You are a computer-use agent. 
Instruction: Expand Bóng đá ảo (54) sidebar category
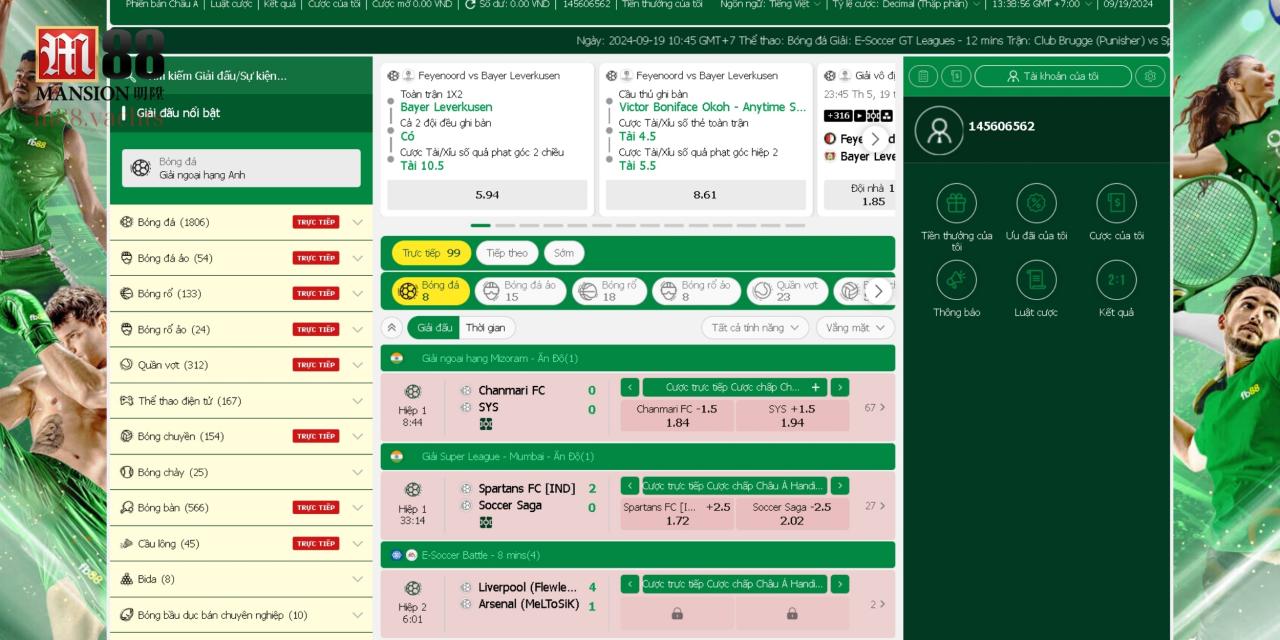click(x=240, y=258)
